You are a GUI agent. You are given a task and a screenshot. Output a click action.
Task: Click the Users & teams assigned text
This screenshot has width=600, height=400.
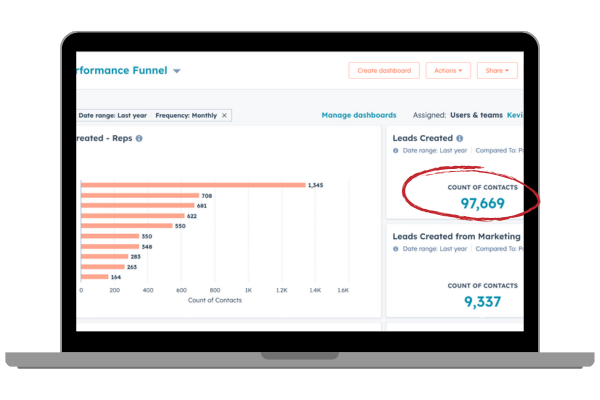click(476, 115)
